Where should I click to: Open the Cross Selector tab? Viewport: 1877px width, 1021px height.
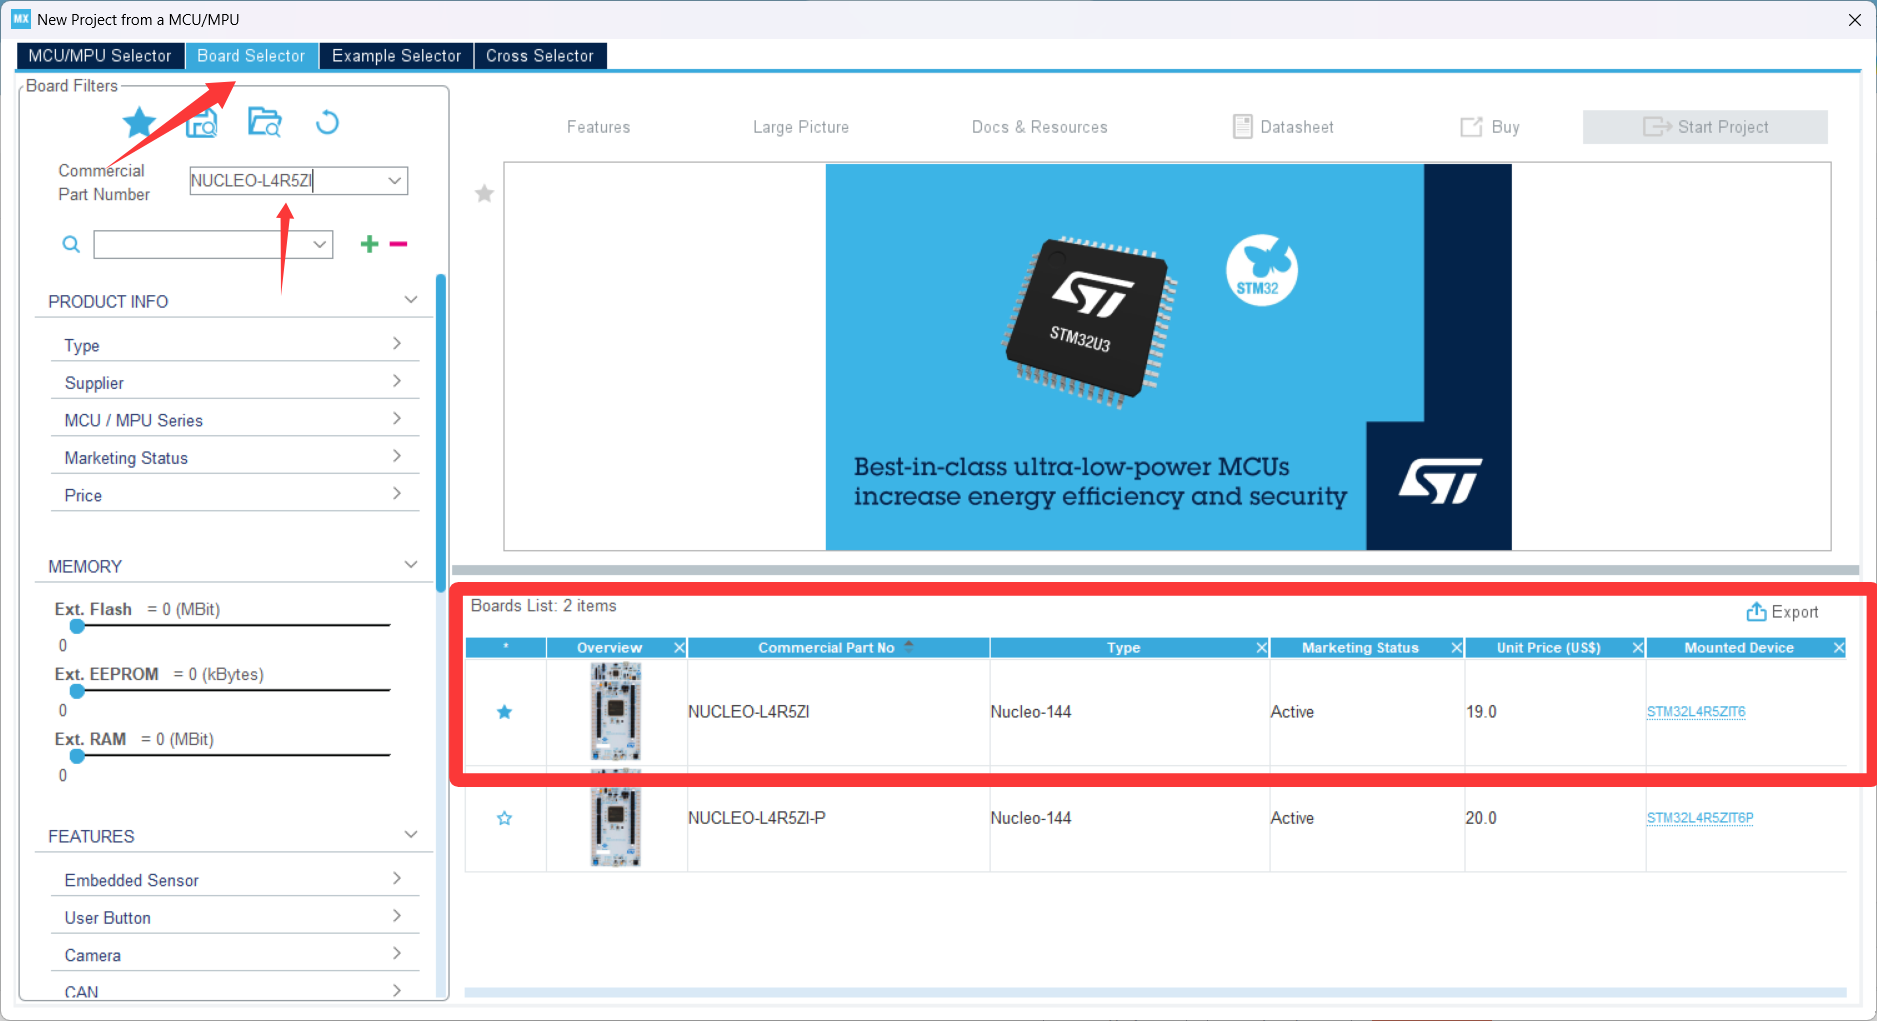pyautogui.click(x=540, y=56)
